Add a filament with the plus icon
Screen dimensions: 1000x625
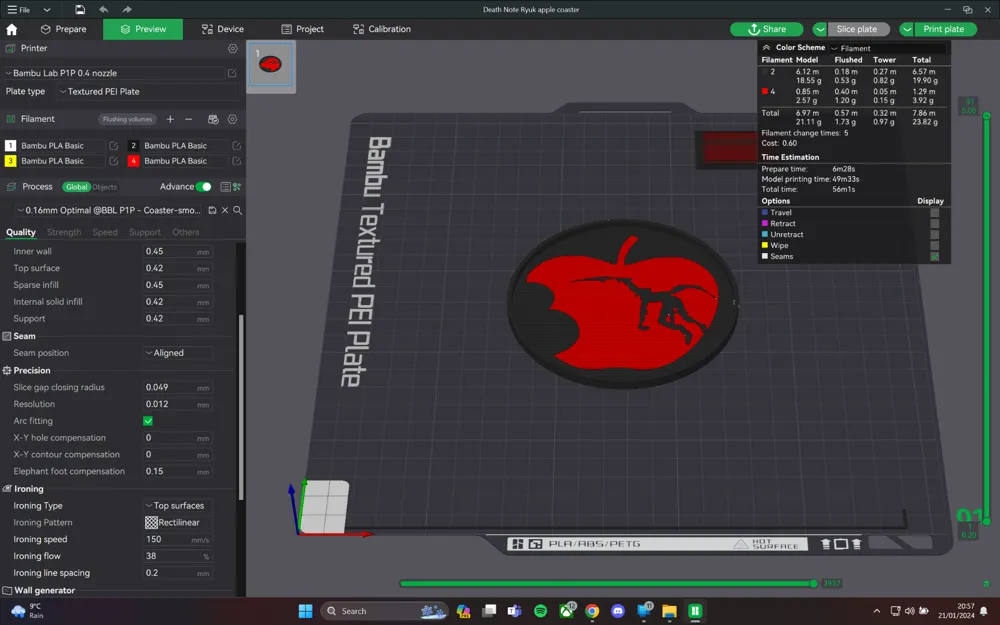point(170,119)
